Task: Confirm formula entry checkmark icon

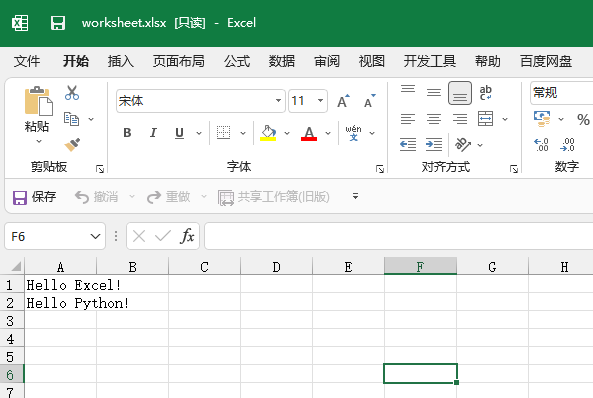Action: [x=163, y=236]
